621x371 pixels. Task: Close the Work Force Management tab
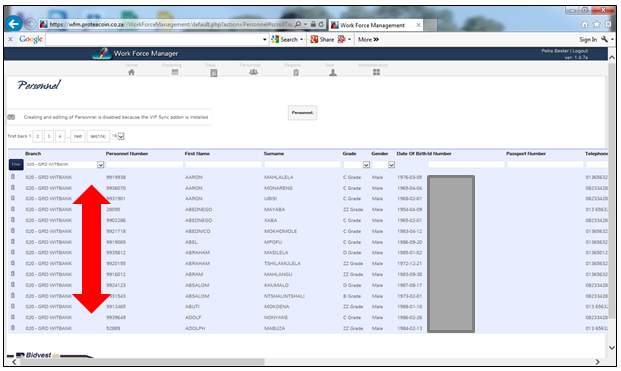(x=418, y=25)
